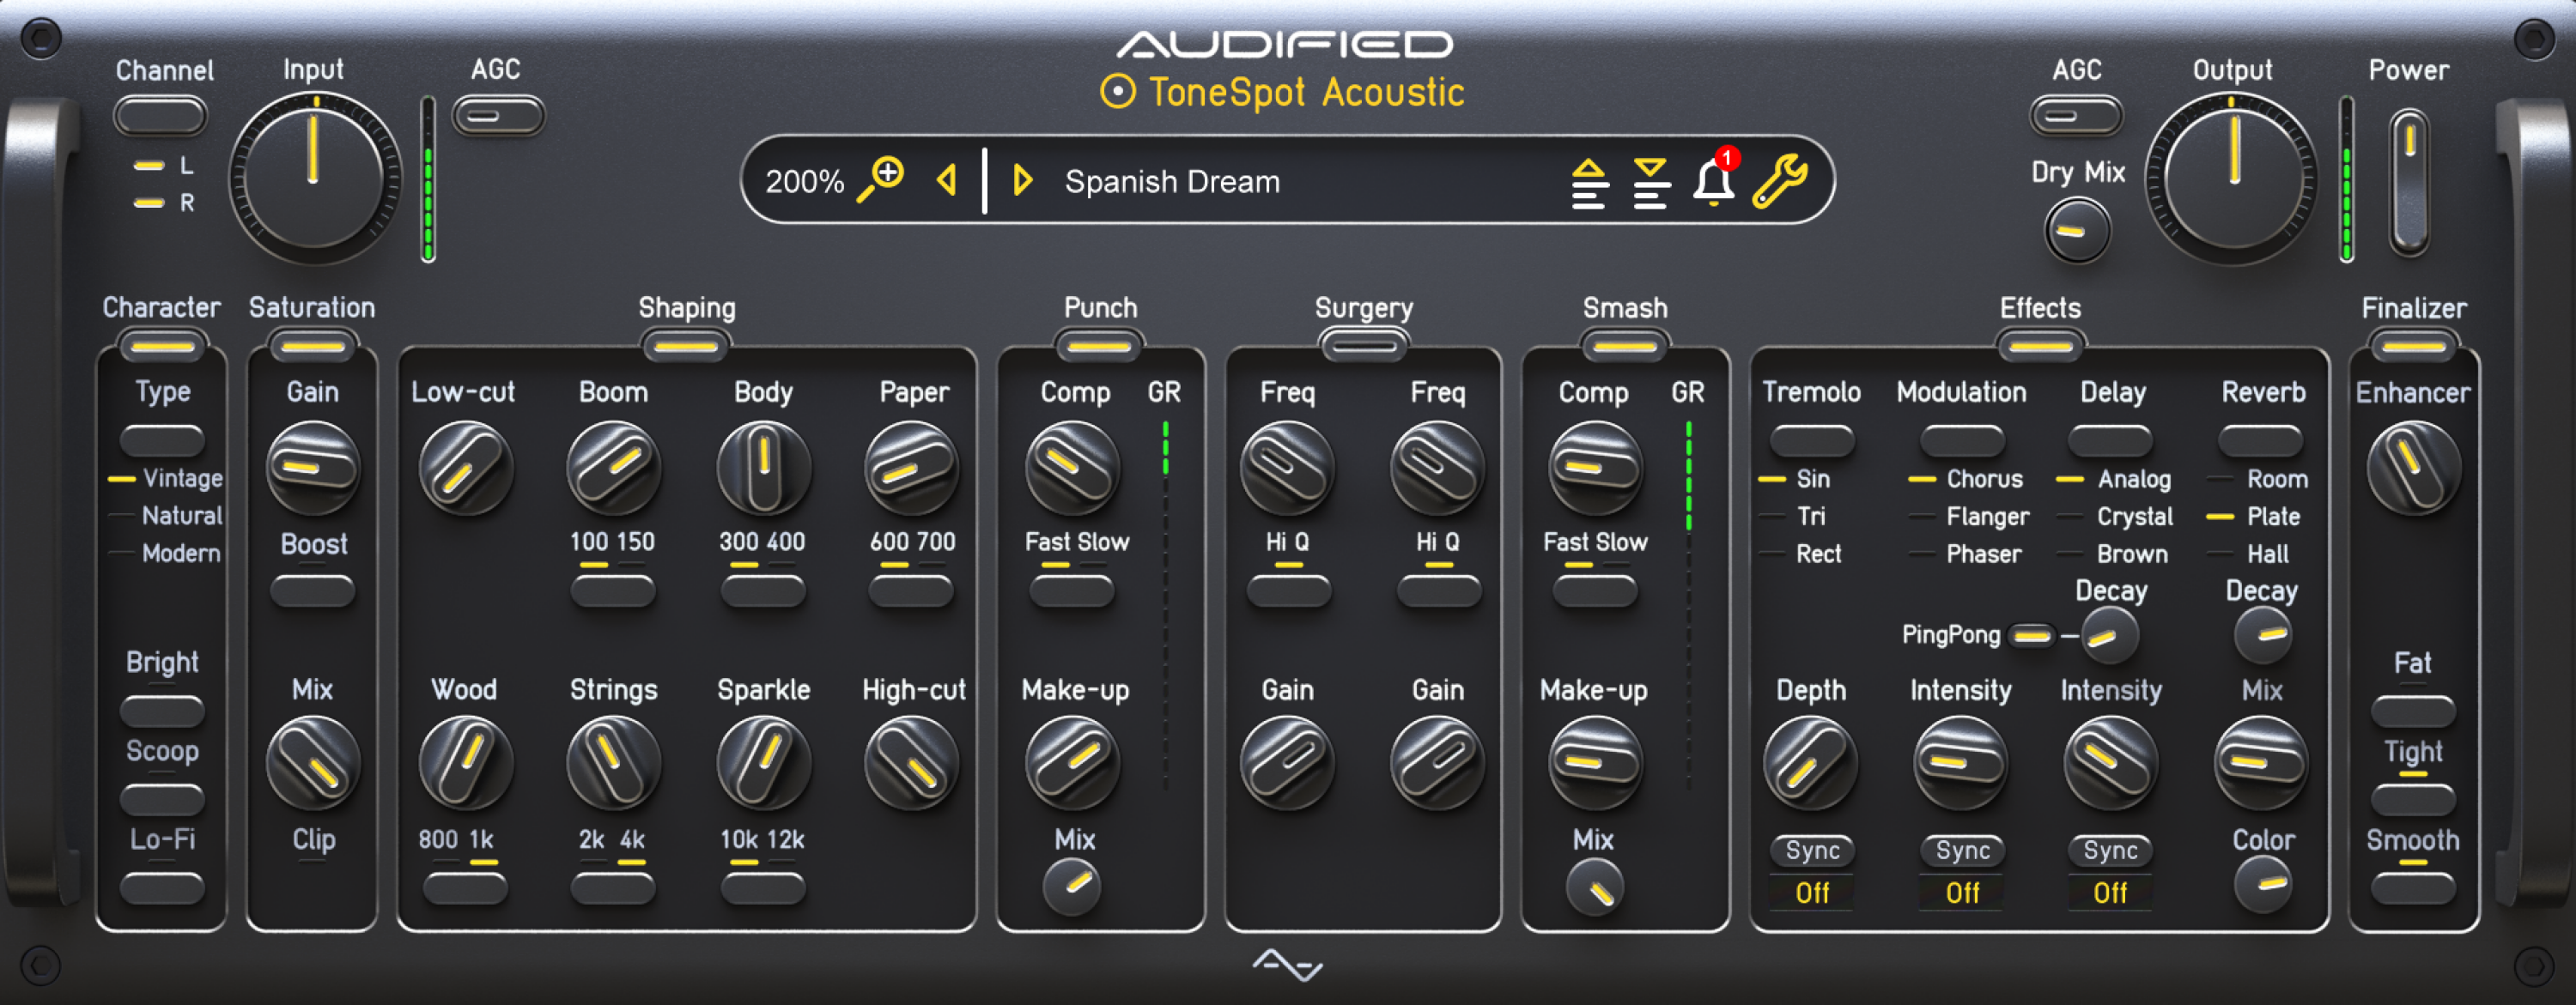Click the upward triangle preset save icon
The width and height of the screenshot is (2576, 1005).
tap(1588, 181)
